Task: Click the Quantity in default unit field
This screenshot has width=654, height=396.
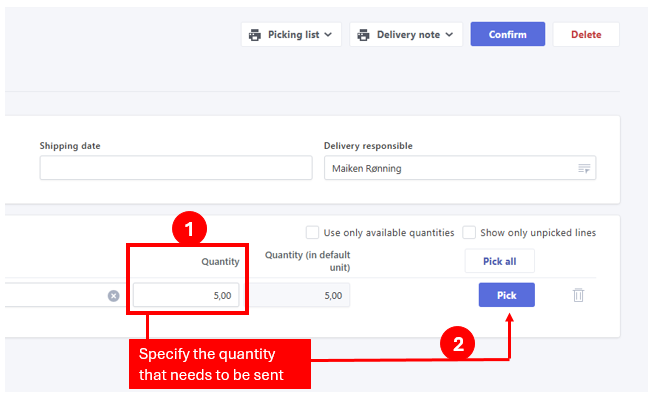Action: coord(300,295)
